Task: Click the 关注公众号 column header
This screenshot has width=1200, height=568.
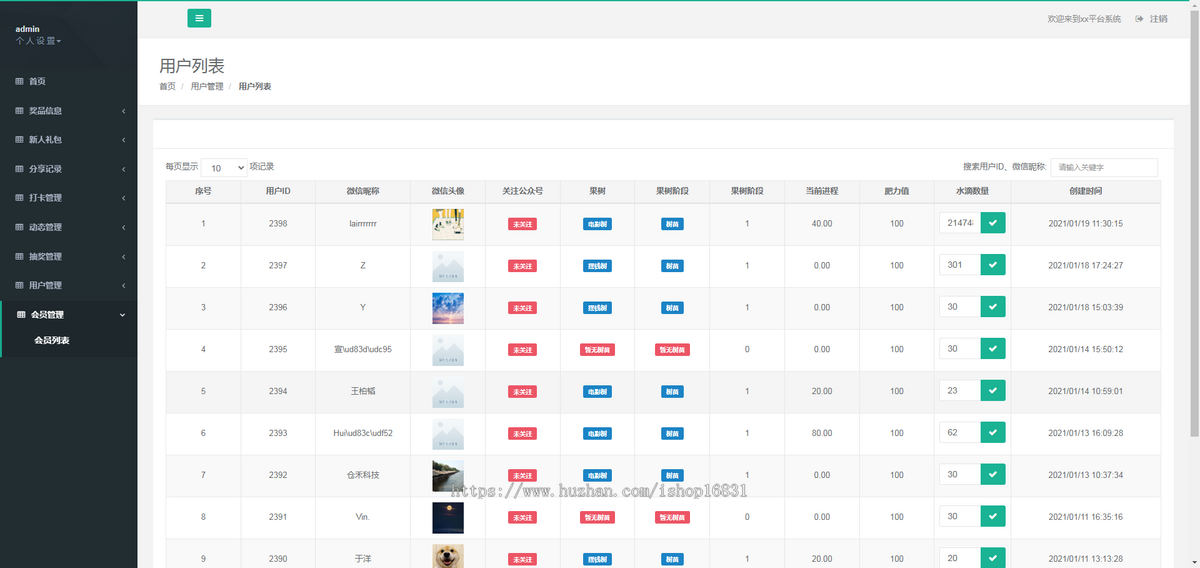Action: click(522, 191)
